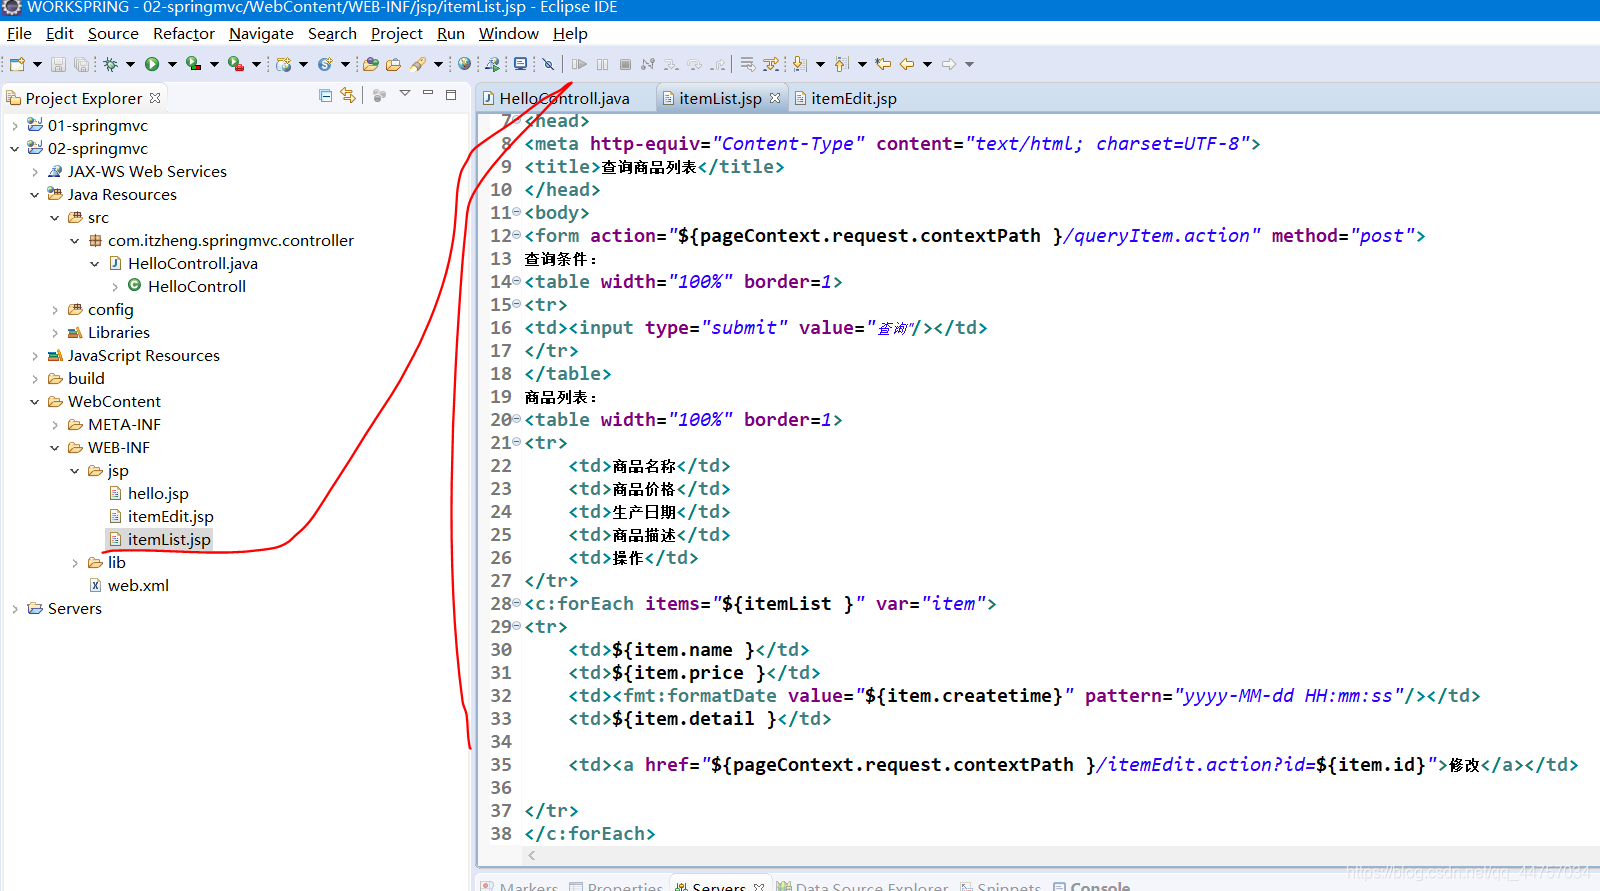This screenshot has height=891, width=1600.
Task: Click the Step Return icon
Action: 717,64
